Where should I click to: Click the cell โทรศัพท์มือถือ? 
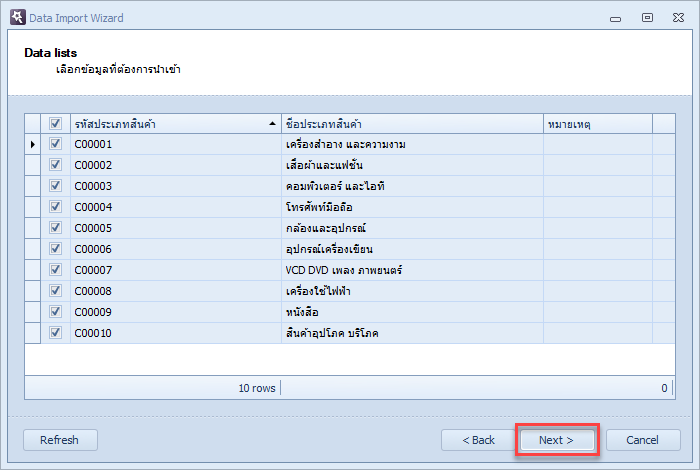[x=412, y=207]
